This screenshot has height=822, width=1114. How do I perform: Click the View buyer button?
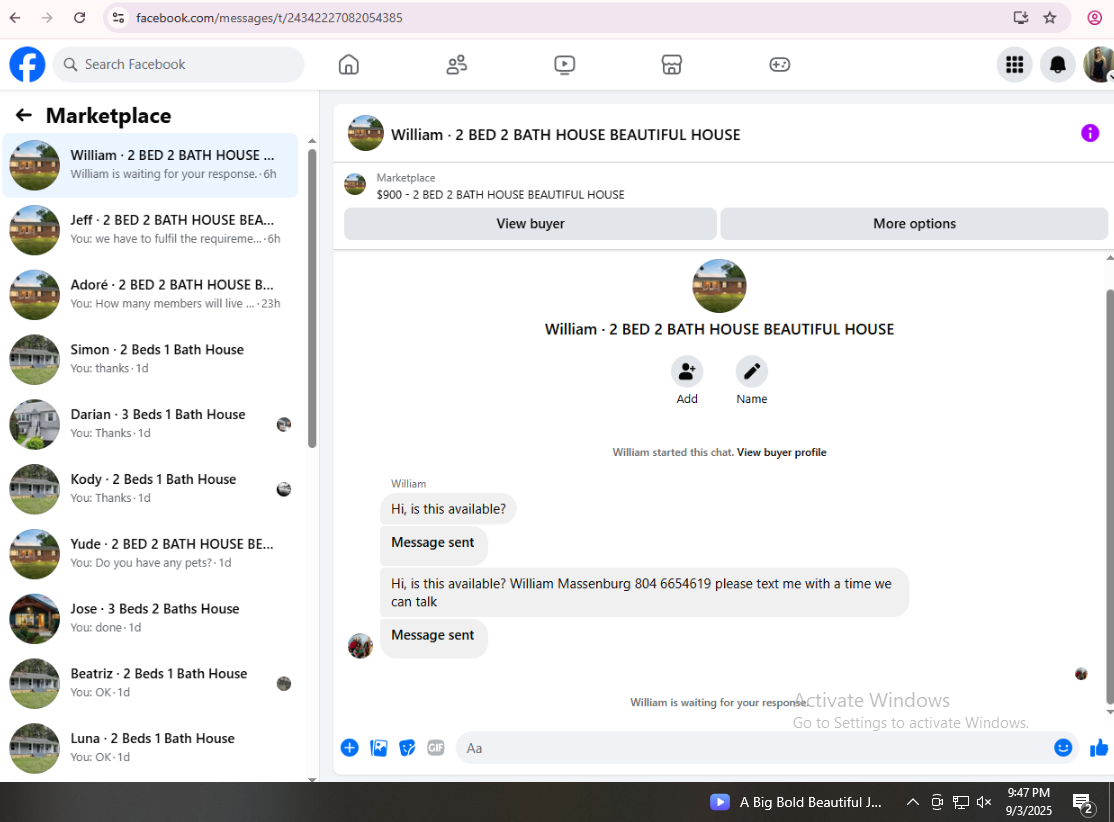[530, 224]
